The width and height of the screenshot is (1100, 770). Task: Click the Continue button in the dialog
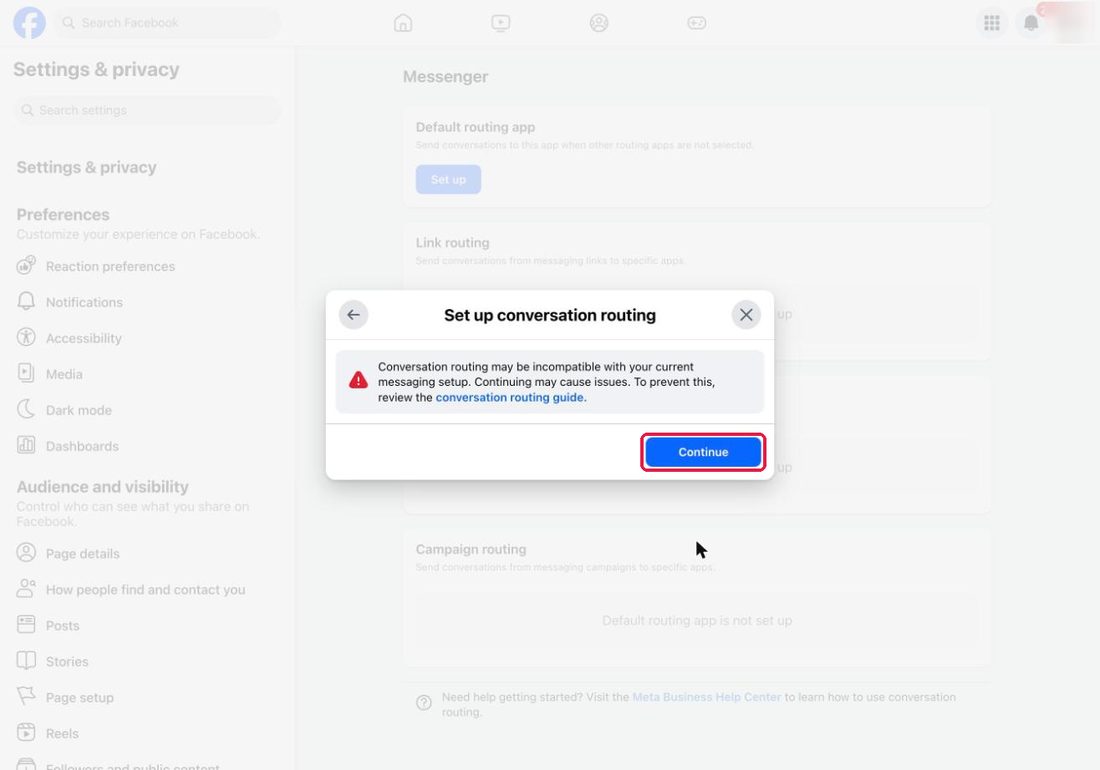click(x=703, y=452)
